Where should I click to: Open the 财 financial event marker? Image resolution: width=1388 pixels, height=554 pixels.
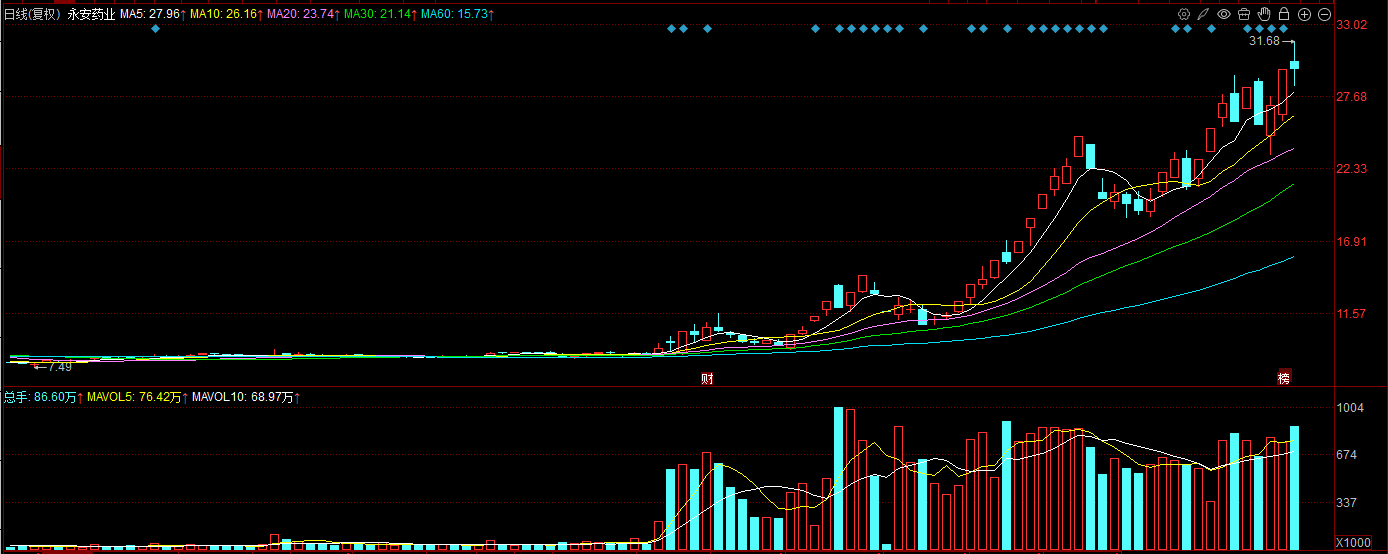pos(706,378)
